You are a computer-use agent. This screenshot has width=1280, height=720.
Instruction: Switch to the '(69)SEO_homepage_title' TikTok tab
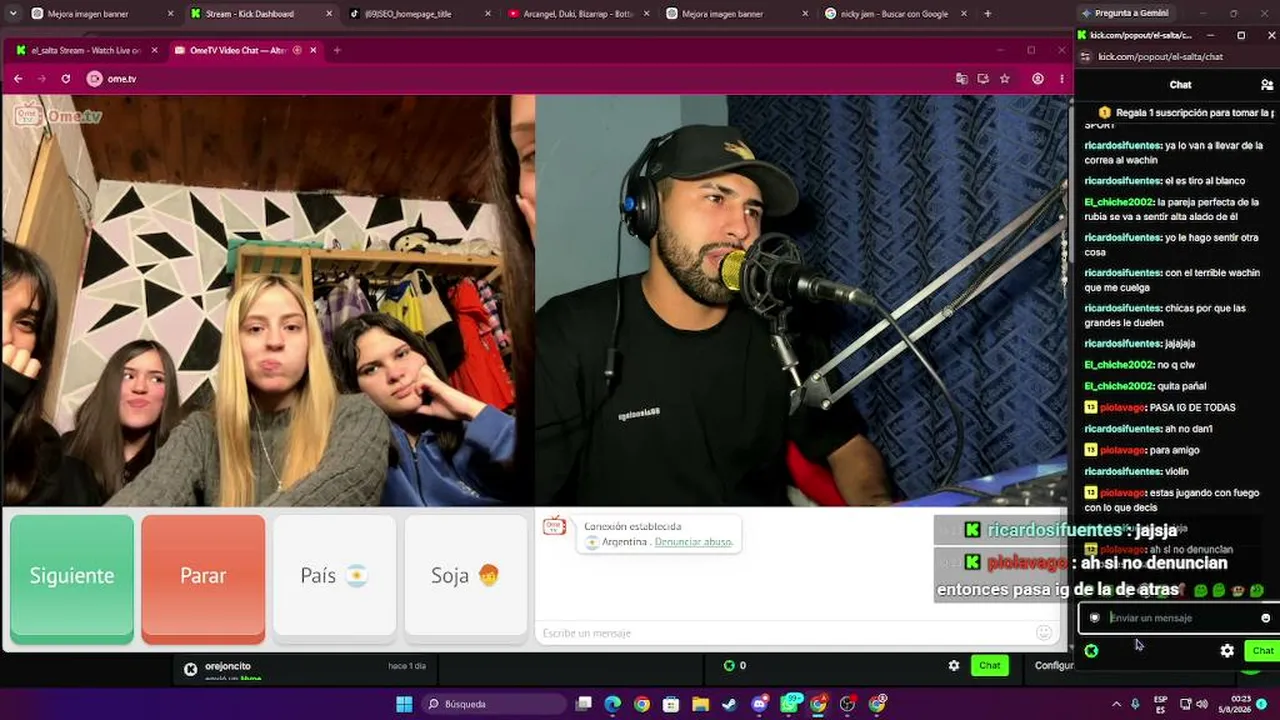pos(420,14)
